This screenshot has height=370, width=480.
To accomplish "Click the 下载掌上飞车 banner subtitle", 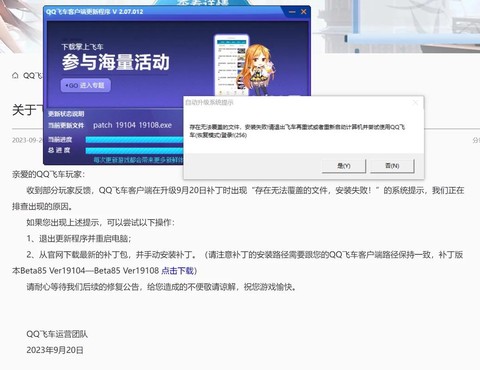I will click(x=82, y=47).
